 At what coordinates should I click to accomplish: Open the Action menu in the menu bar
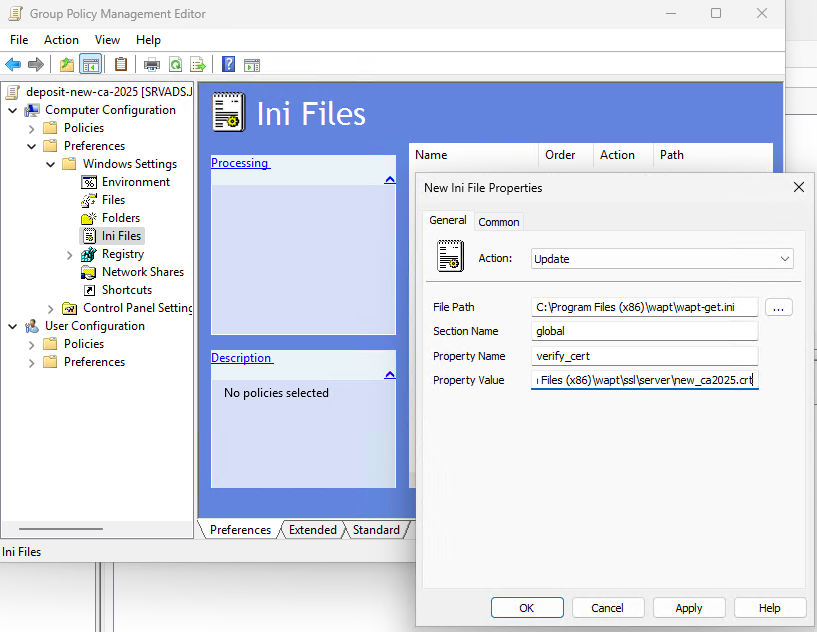point(61,40)
